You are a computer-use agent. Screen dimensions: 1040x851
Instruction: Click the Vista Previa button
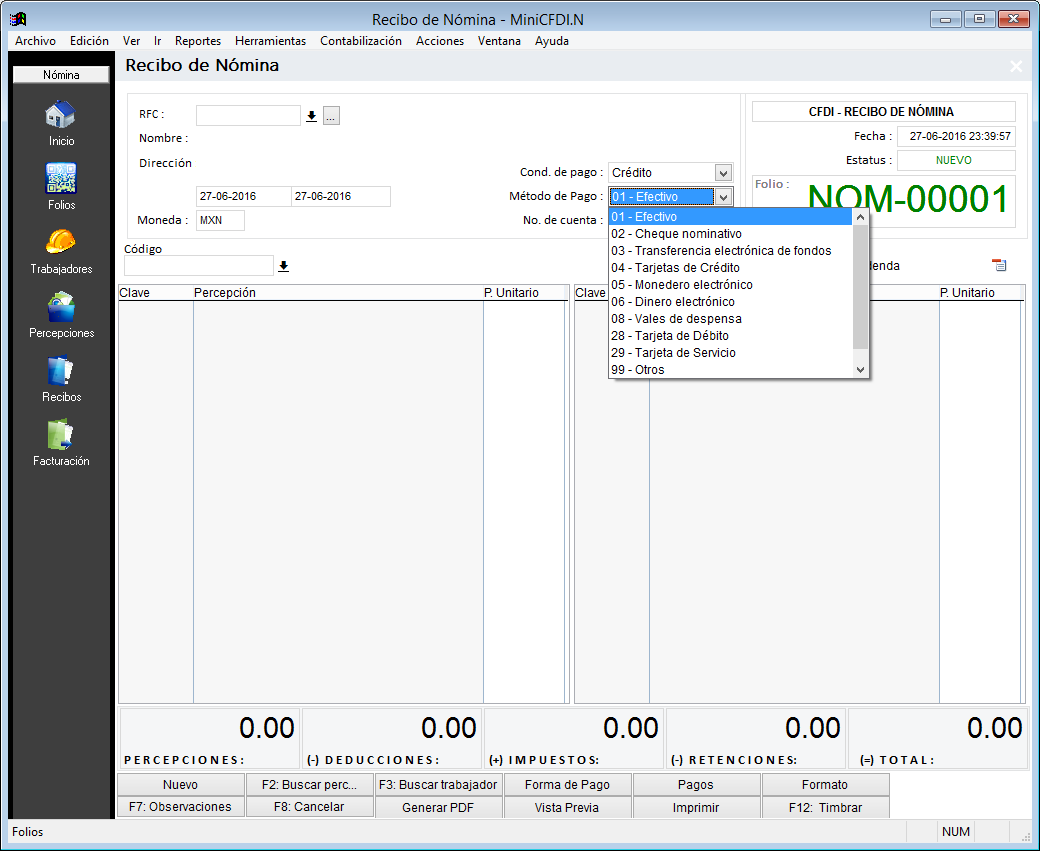(x=567, y=807)
